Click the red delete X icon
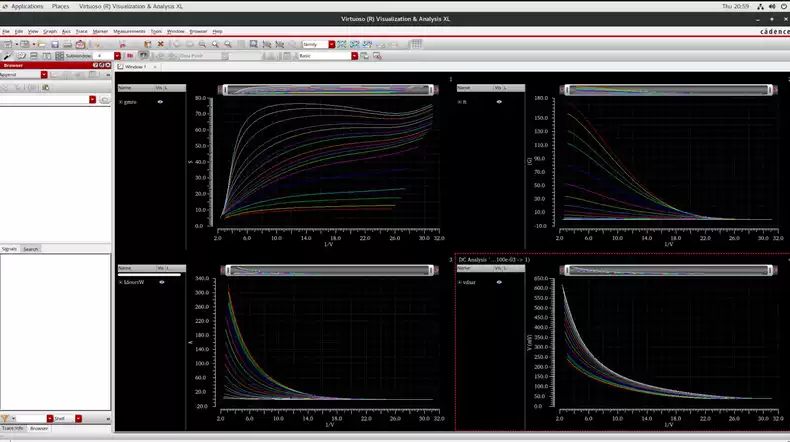Screen dimensions: 790x442 (x=161, y=44)
